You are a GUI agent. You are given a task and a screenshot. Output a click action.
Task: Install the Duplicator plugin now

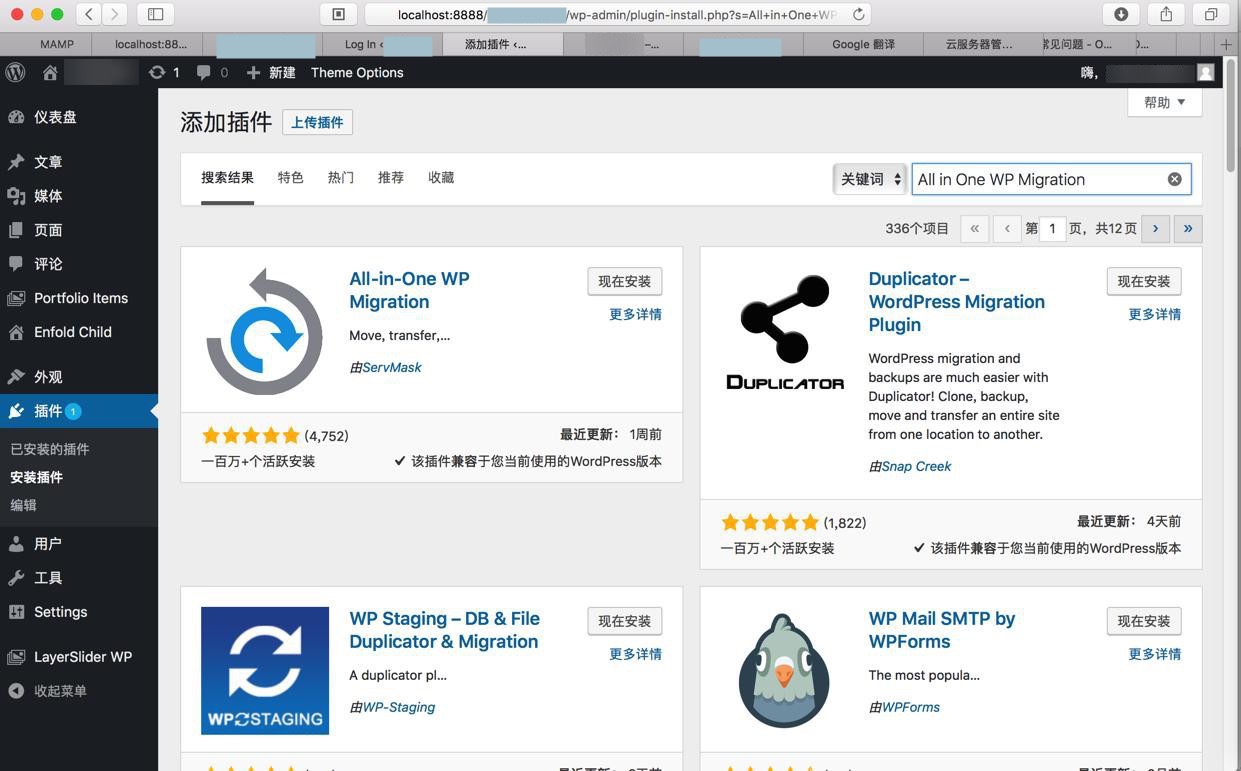[x=1144, y=281]
